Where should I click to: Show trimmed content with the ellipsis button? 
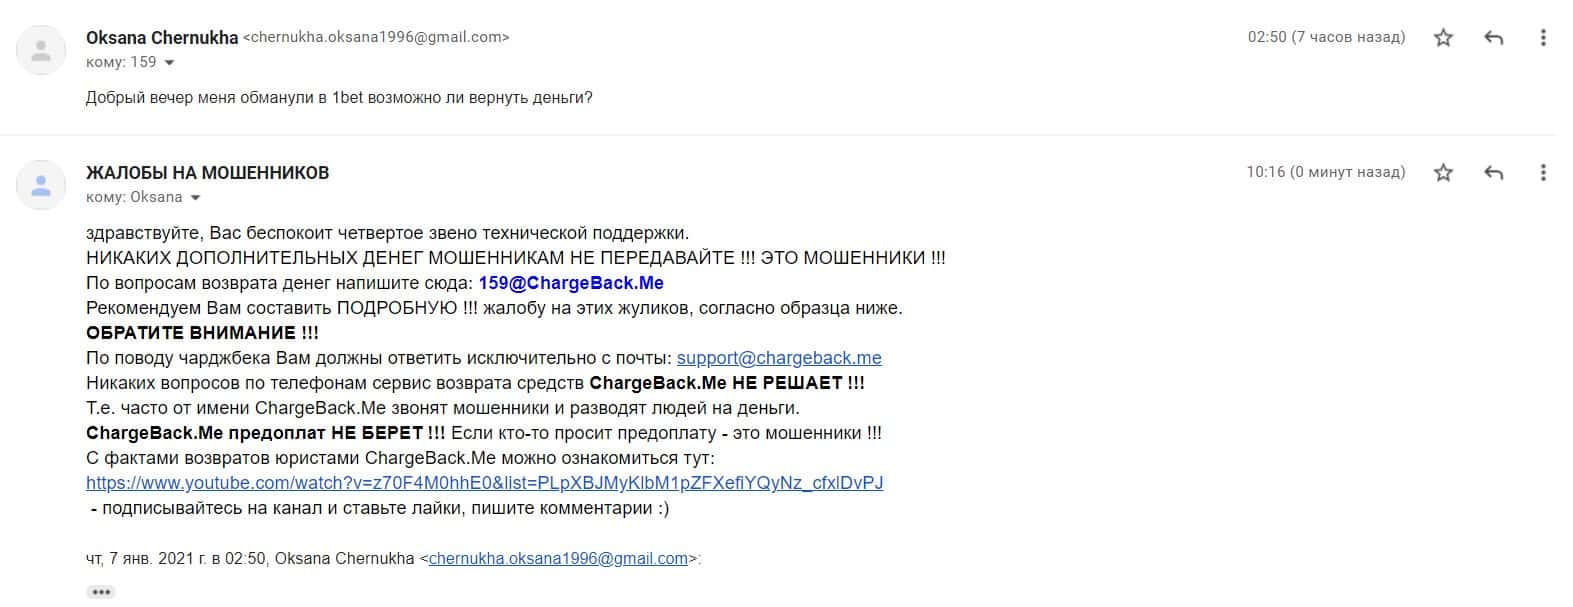click(x=101, y=592)
